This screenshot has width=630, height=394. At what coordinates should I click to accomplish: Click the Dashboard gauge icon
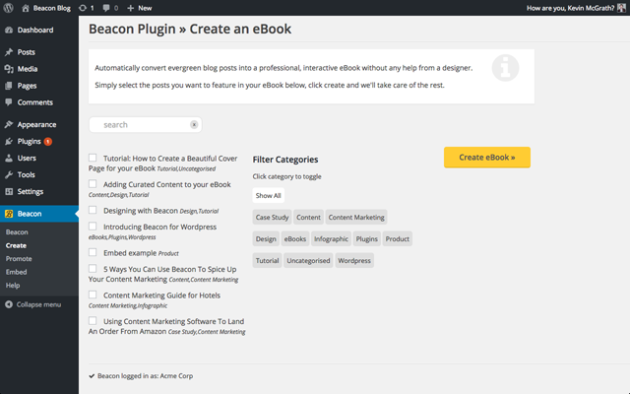pyautogui.click(x=9, y=30)
